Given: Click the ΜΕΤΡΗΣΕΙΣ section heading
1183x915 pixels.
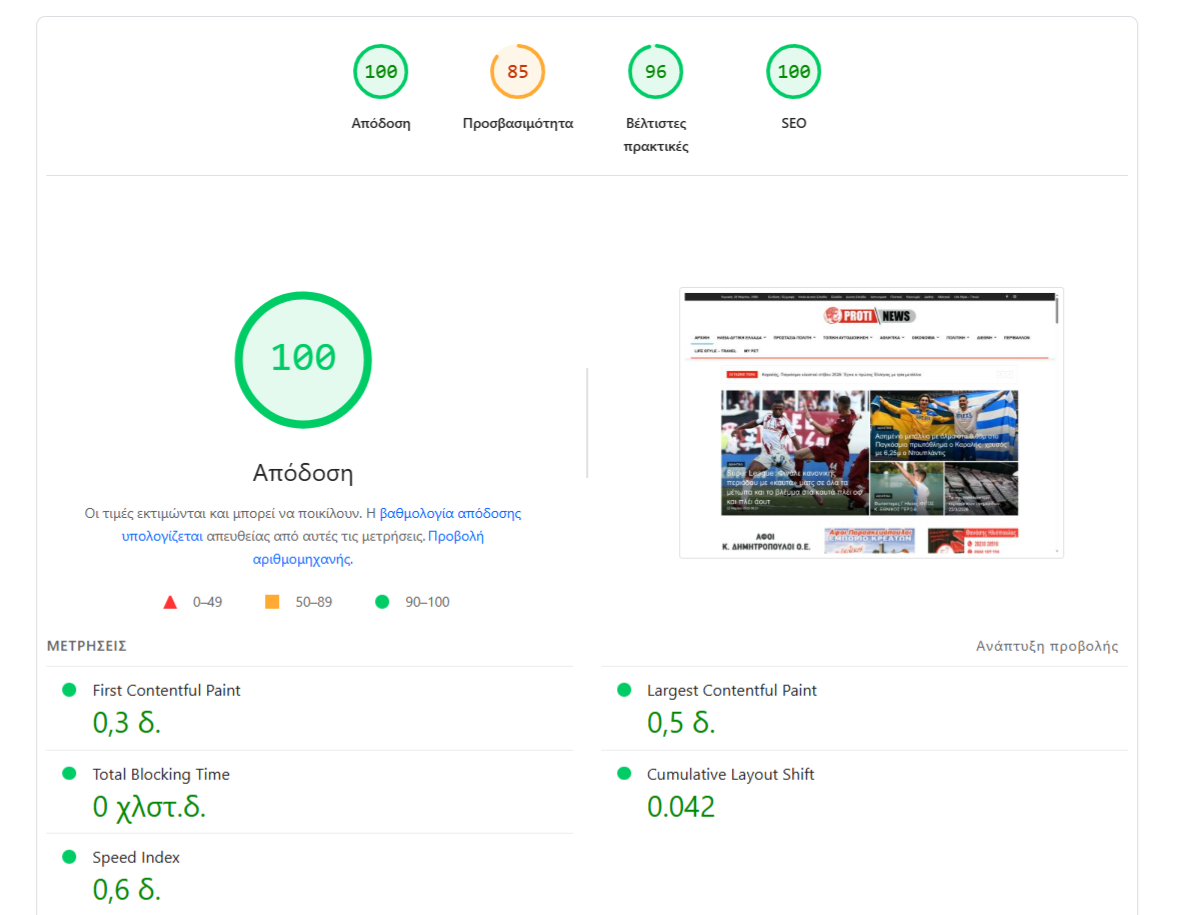Looking at the screenshot, I should [x=87, y=646].
